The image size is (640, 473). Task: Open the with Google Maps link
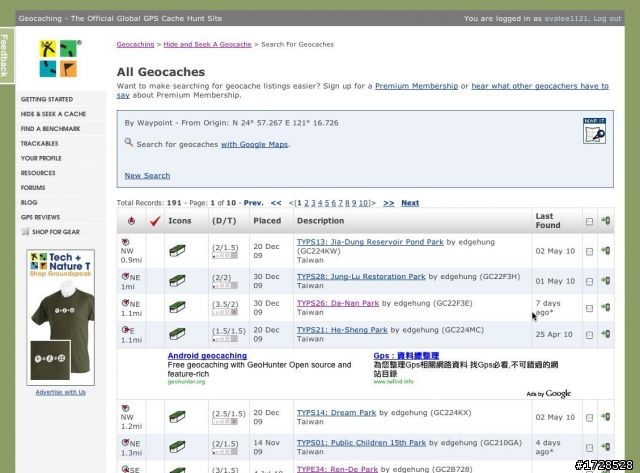(255, 144)
